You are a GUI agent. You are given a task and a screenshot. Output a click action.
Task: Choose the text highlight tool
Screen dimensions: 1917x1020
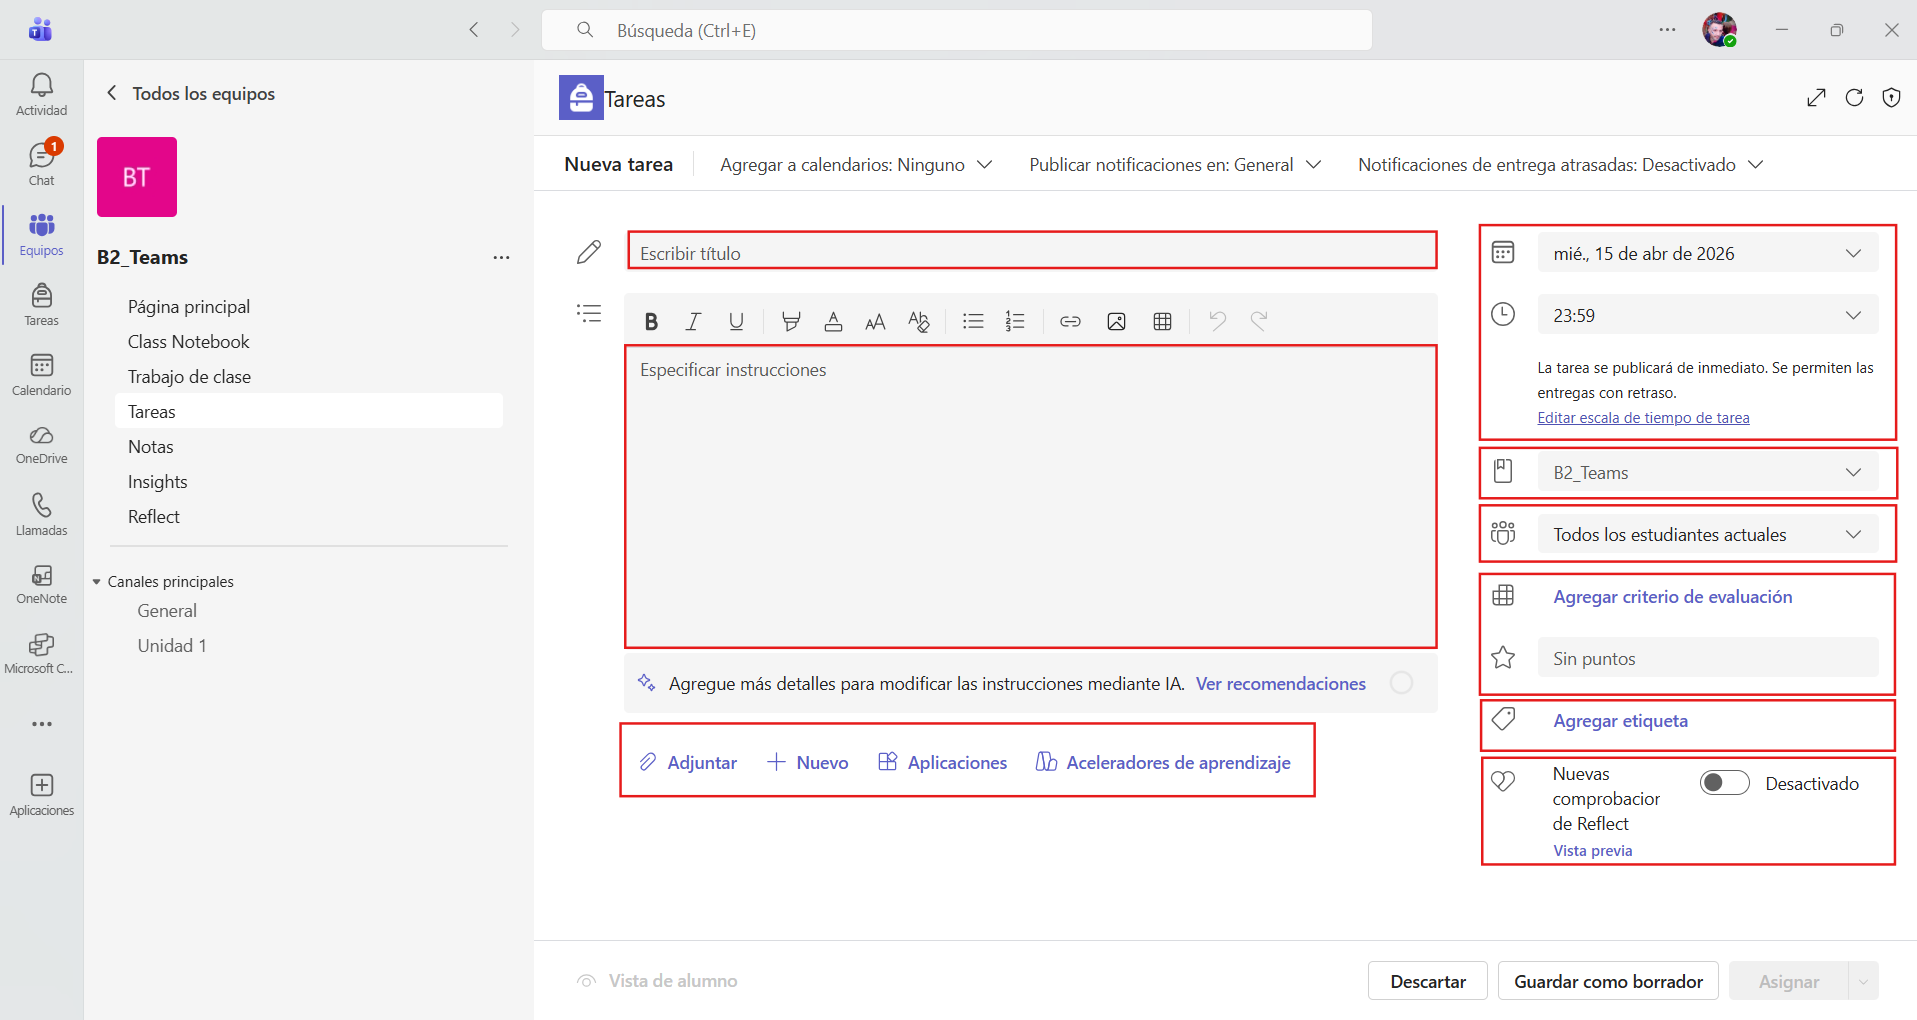[x=791, y=321]
